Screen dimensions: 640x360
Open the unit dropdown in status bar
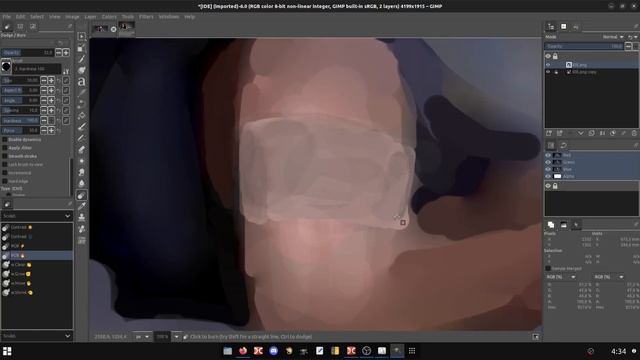click(142, 337)
